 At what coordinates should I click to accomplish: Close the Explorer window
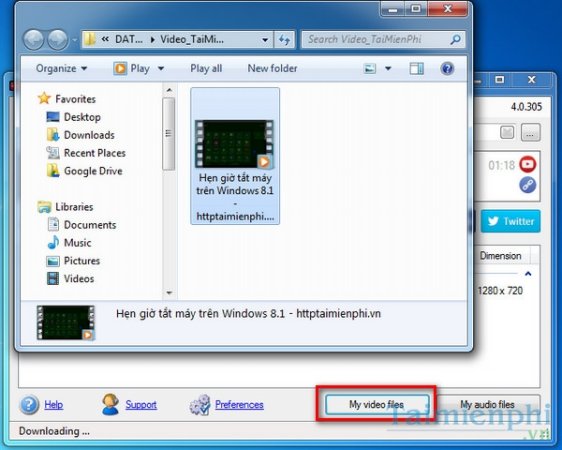tap(448, 9)
